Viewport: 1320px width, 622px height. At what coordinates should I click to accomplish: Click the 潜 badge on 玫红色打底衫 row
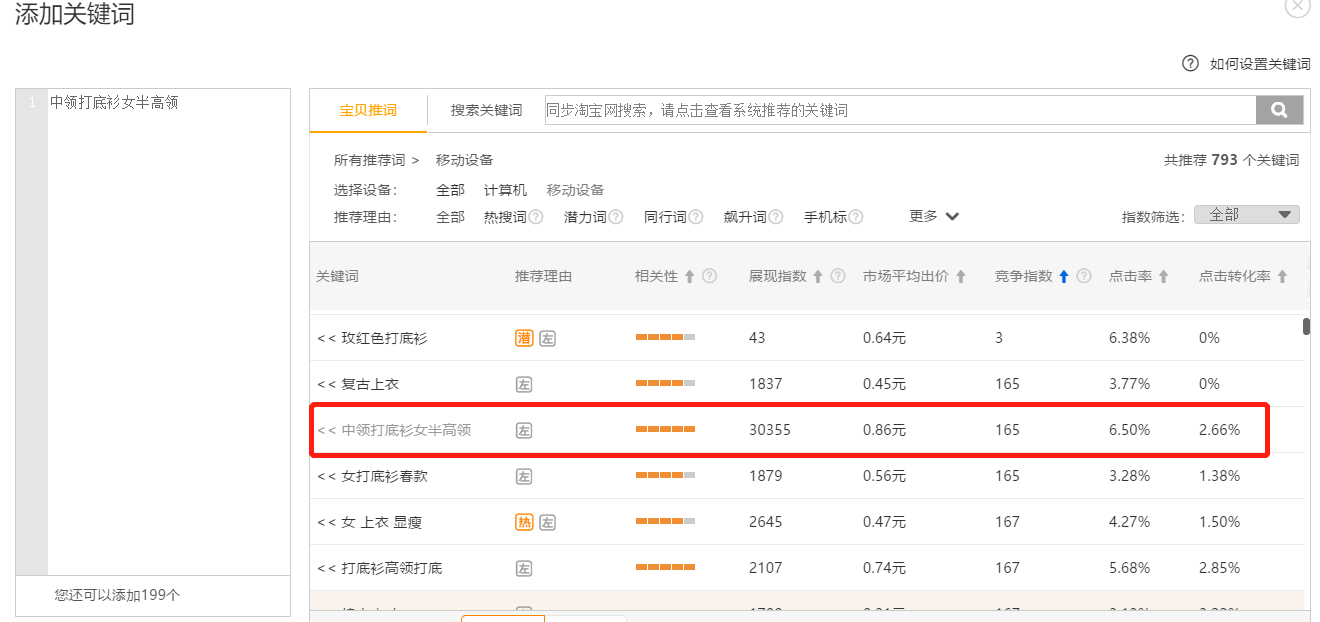coord(524,338)
